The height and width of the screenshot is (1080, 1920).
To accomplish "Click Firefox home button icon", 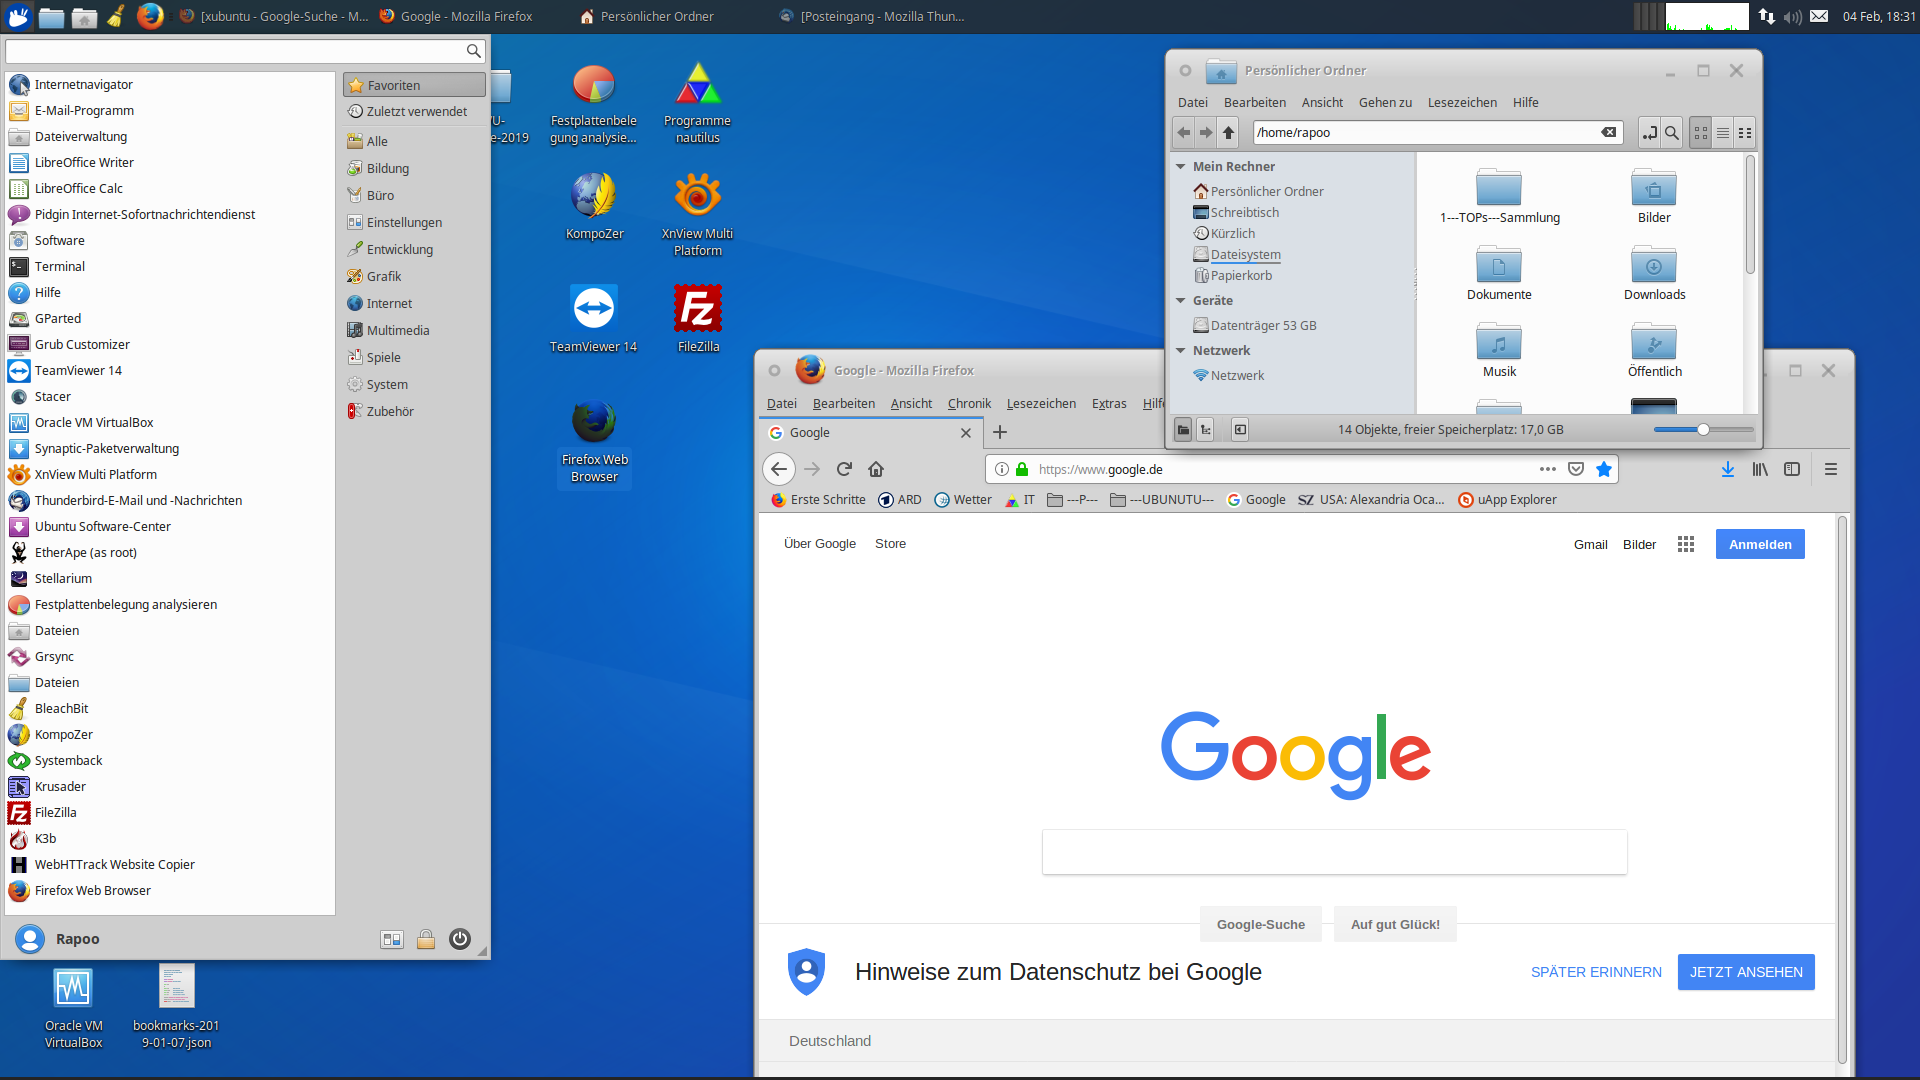I will [x=876, y=469].
